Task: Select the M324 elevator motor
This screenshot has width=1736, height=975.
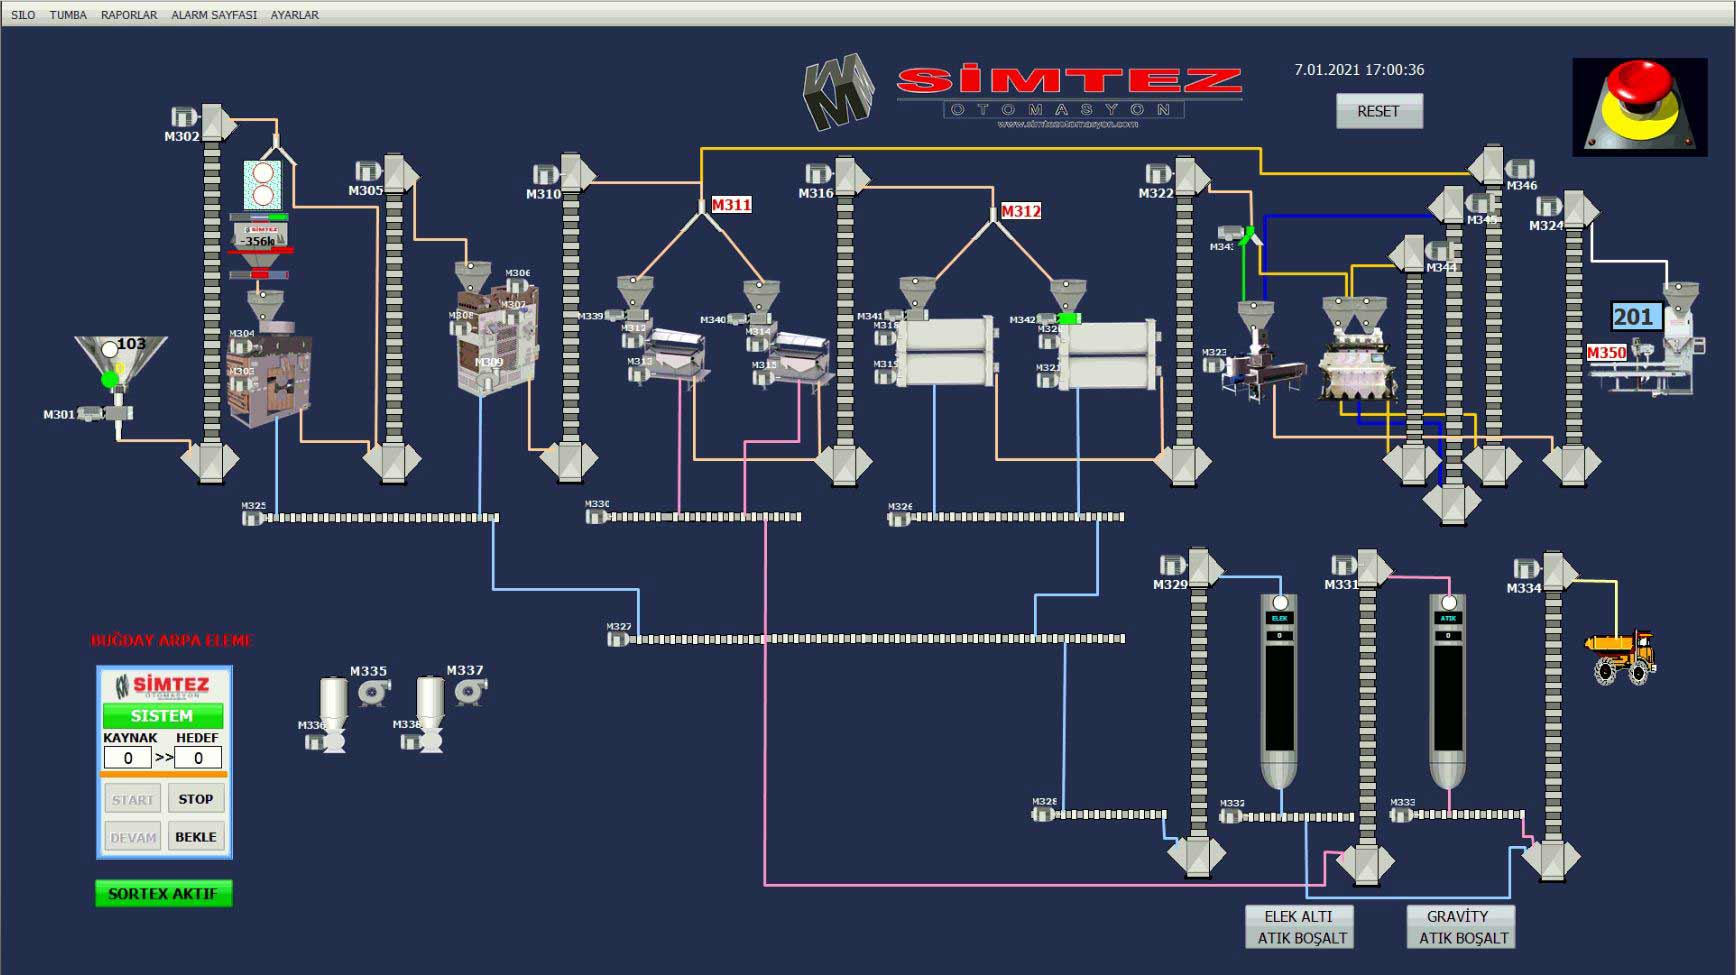Action: pos(1550,206)
